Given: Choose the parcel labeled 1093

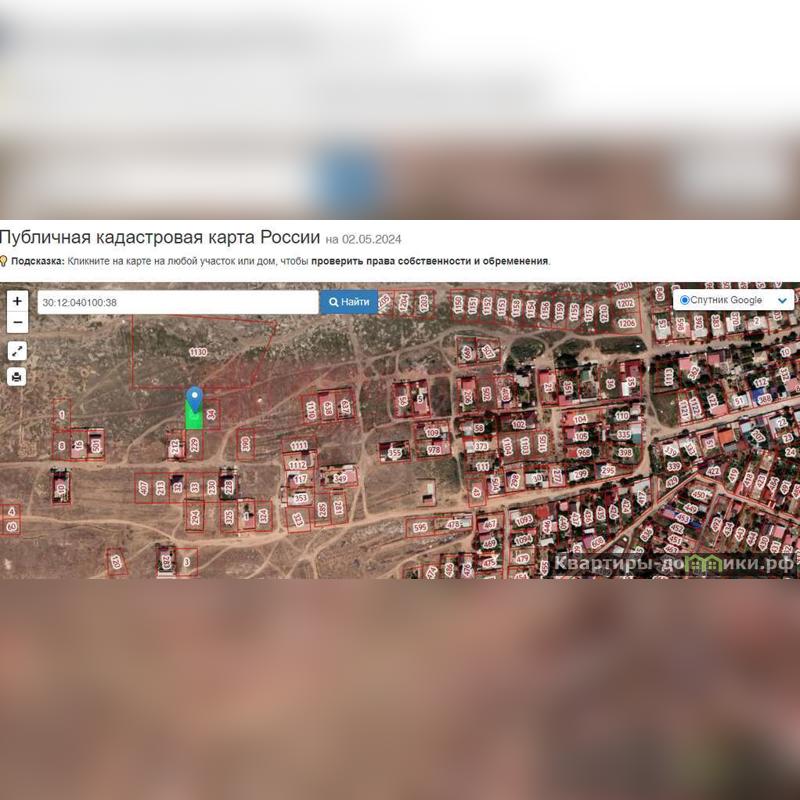Looking at the screenshot, I should [523, 520].
